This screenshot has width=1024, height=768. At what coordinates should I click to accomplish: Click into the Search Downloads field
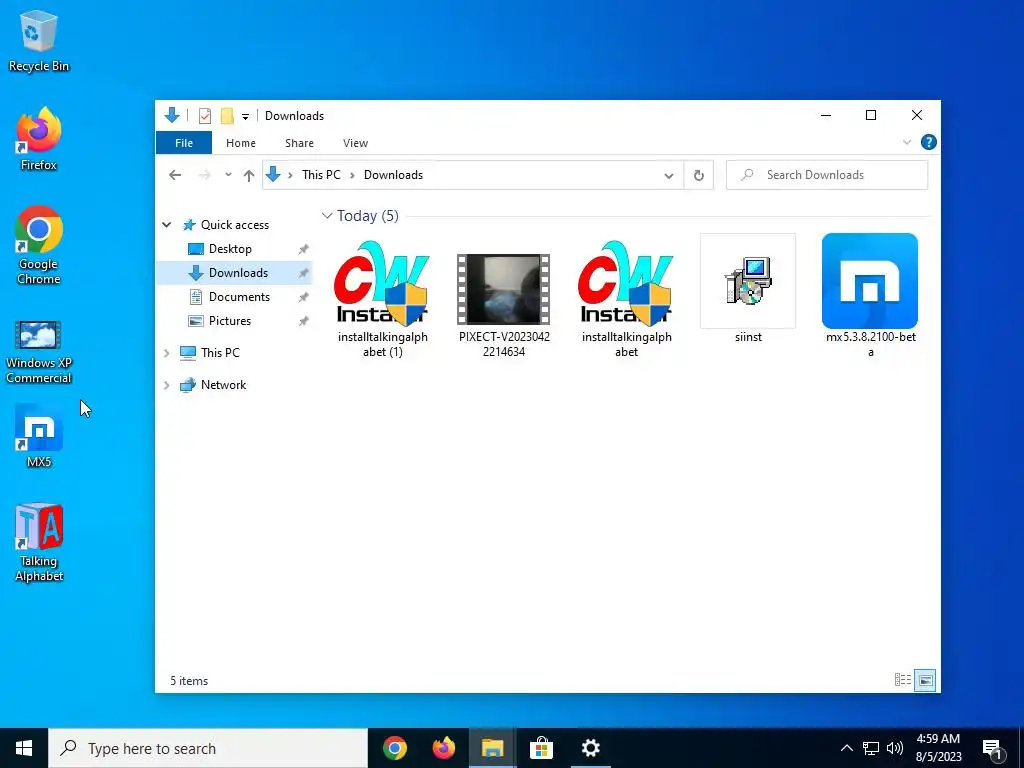click(x=827, y=175)
